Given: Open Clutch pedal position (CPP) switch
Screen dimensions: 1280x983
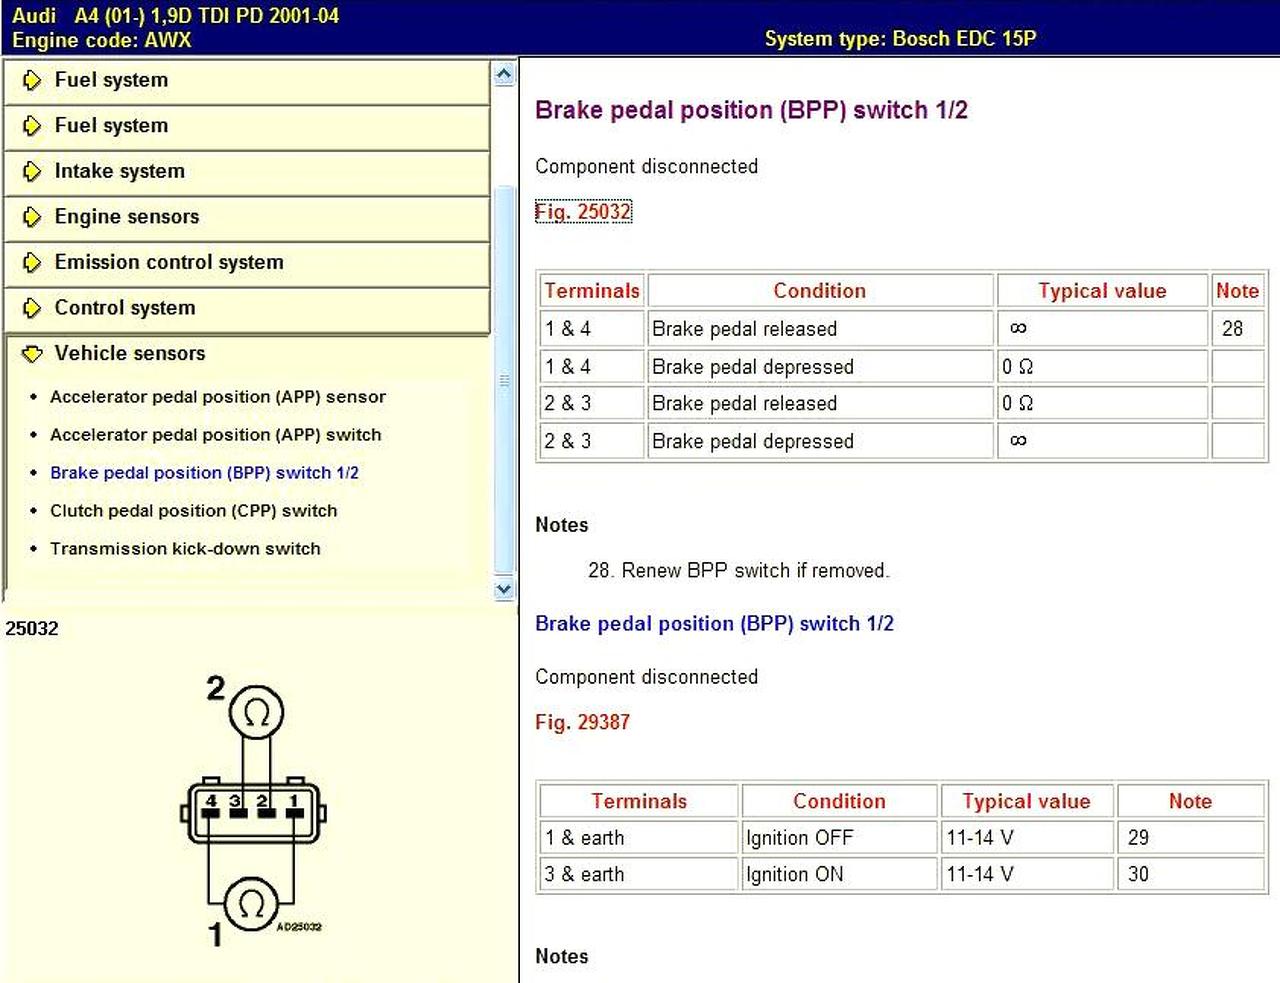Looking at the screenshot, I should pos(194,511).
